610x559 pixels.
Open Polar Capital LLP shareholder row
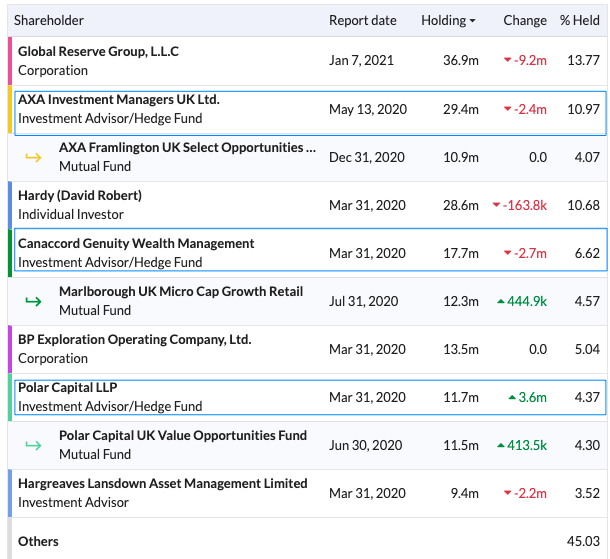tap(310, 397)
